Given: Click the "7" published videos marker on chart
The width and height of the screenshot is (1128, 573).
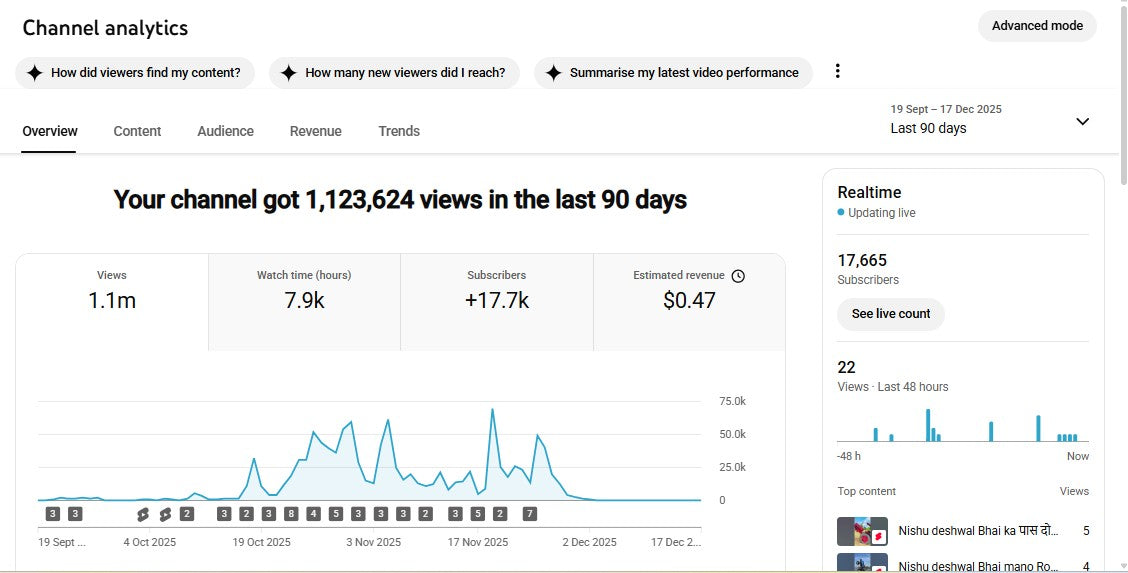Looking at the screenshot, I should 529,514.
